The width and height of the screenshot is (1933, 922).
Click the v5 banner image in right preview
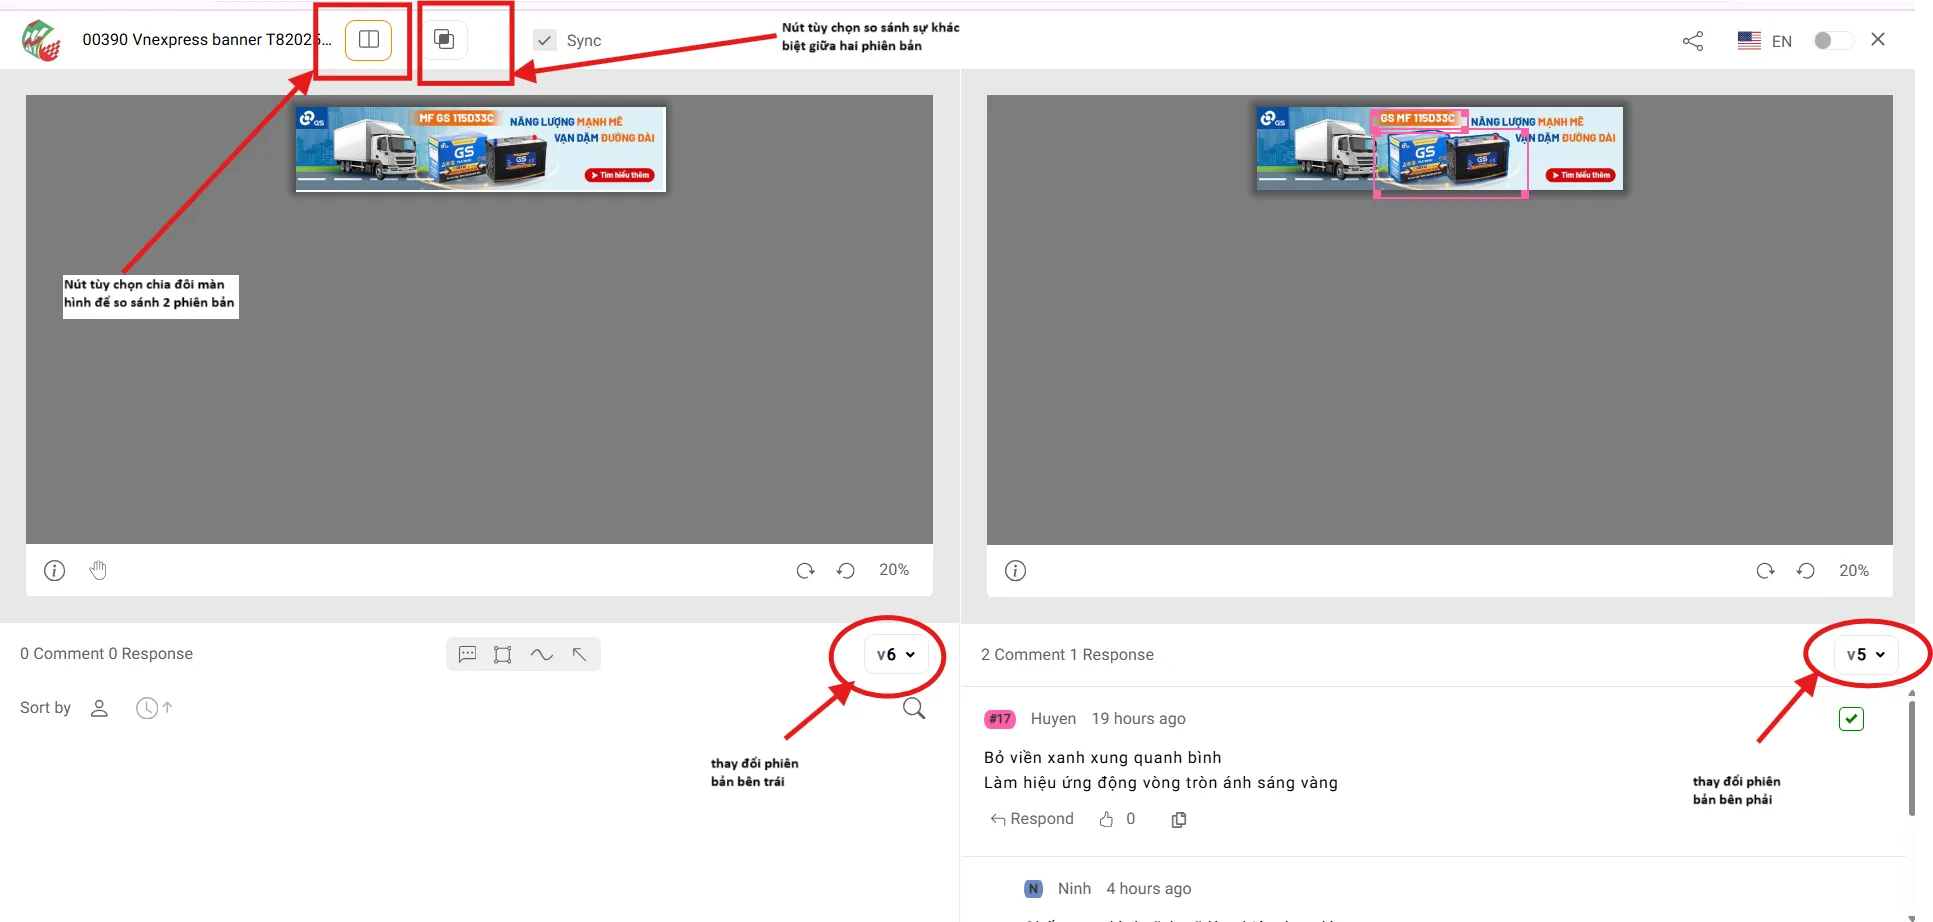coord(1440,149)
